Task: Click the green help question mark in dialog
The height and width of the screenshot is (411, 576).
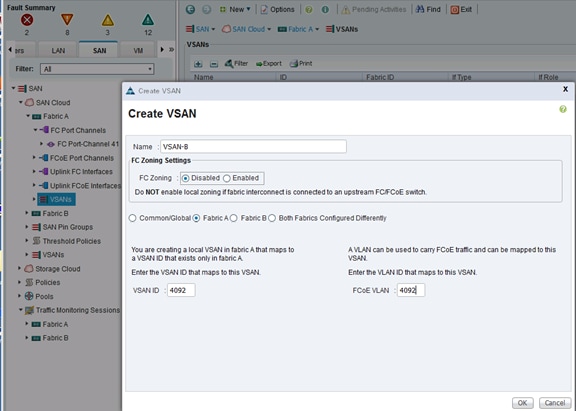Action: pyautogui.click(x=563, y=109)
